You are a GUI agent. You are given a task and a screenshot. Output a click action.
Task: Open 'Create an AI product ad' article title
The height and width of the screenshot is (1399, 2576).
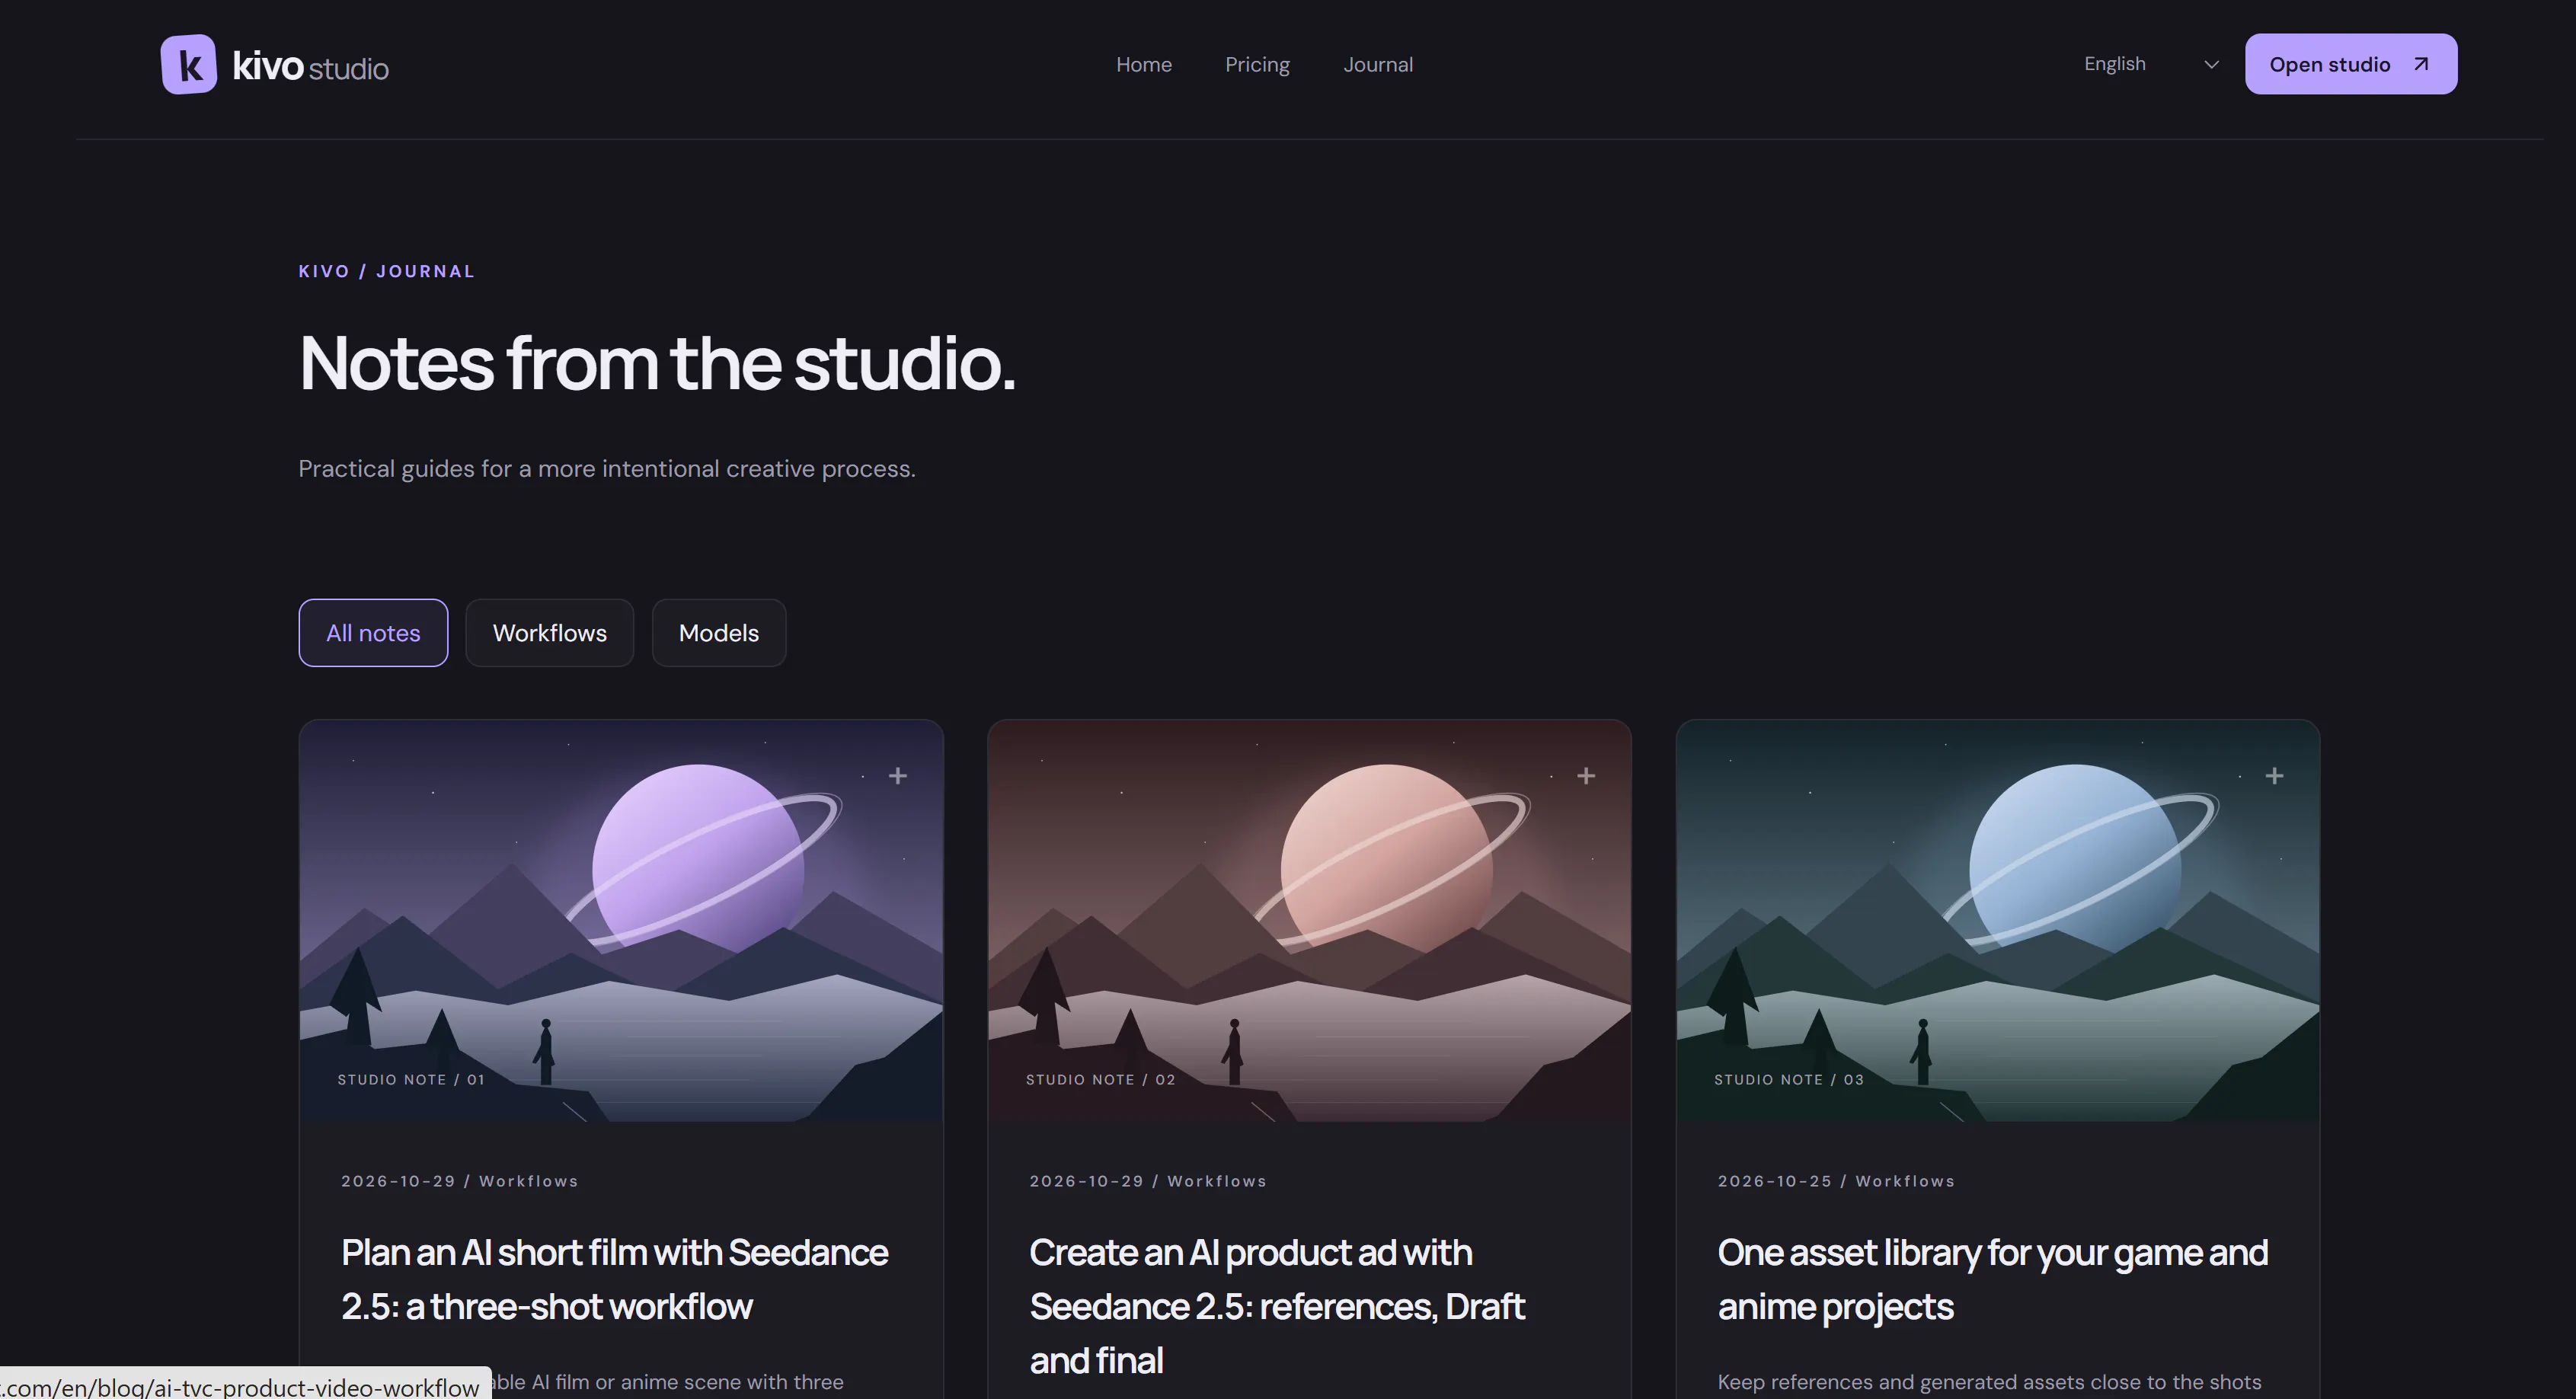click(1277, 1306)
